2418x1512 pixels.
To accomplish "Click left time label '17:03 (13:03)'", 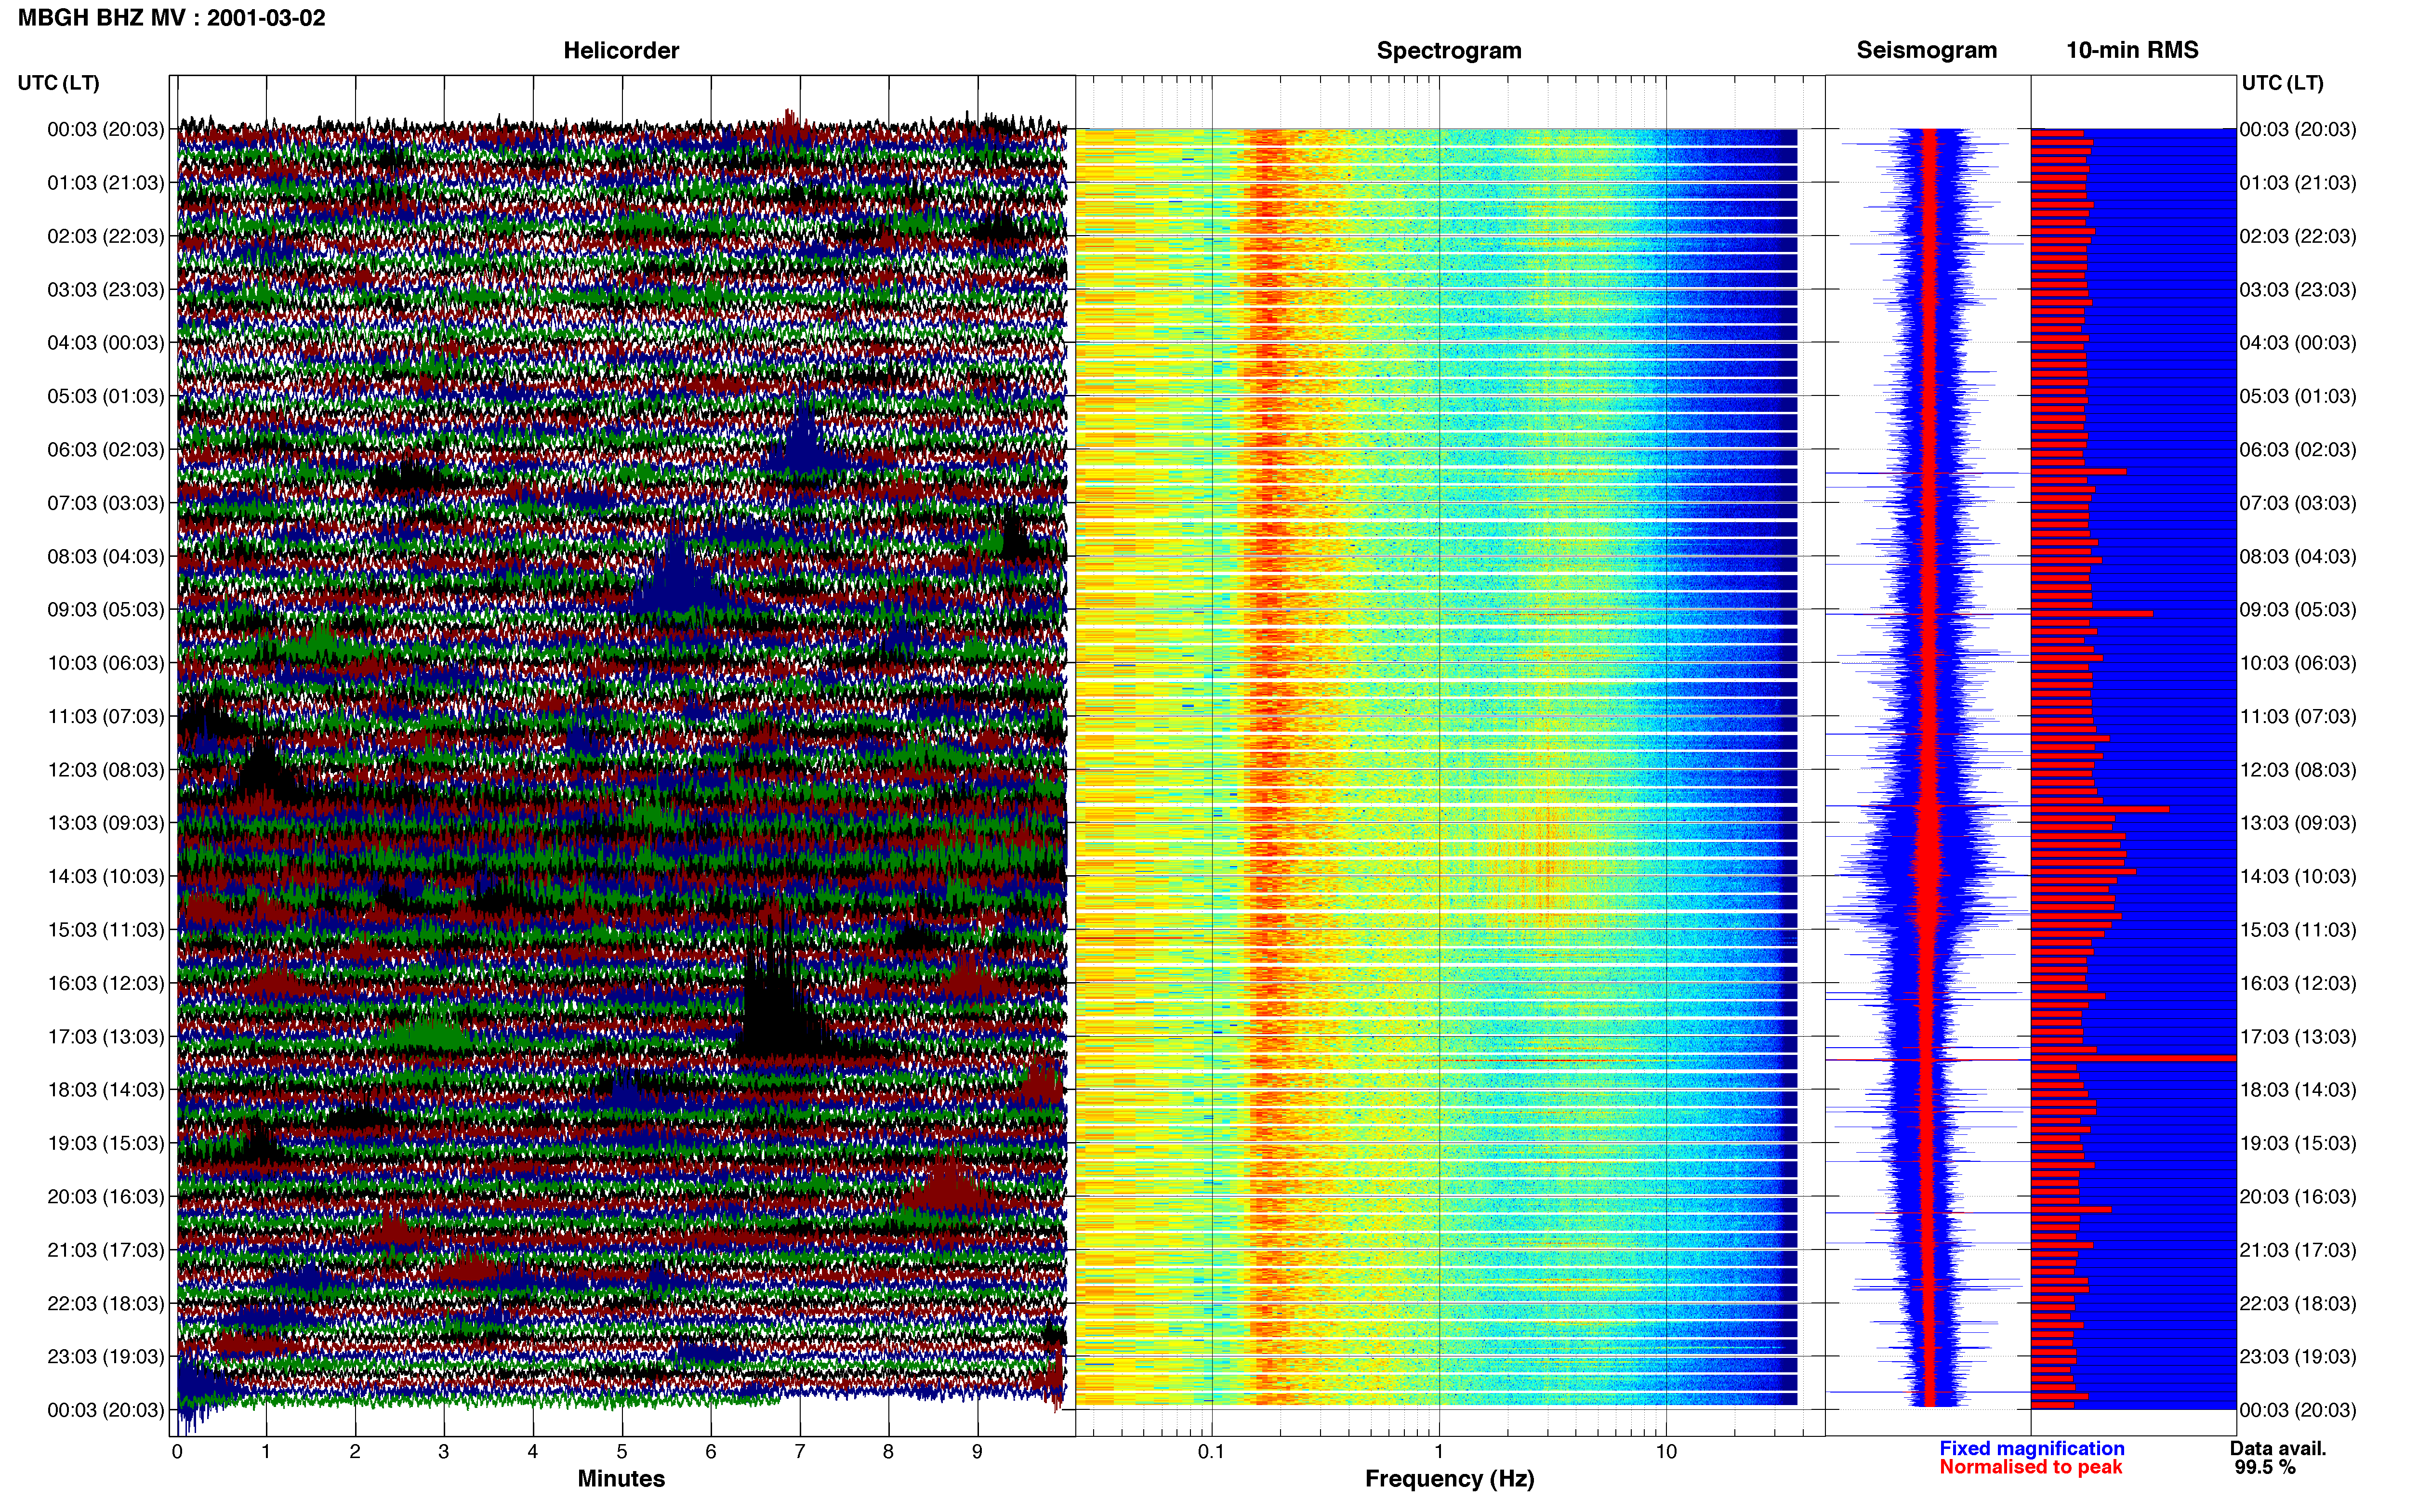I will (x=105, y=1036).
